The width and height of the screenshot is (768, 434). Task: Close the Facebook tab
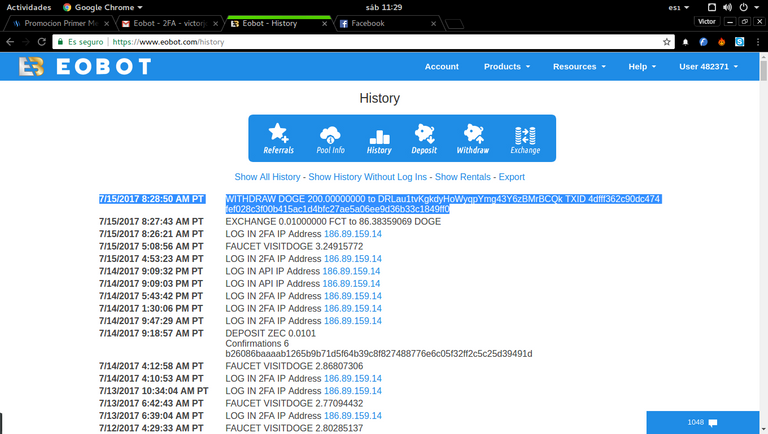433,24
